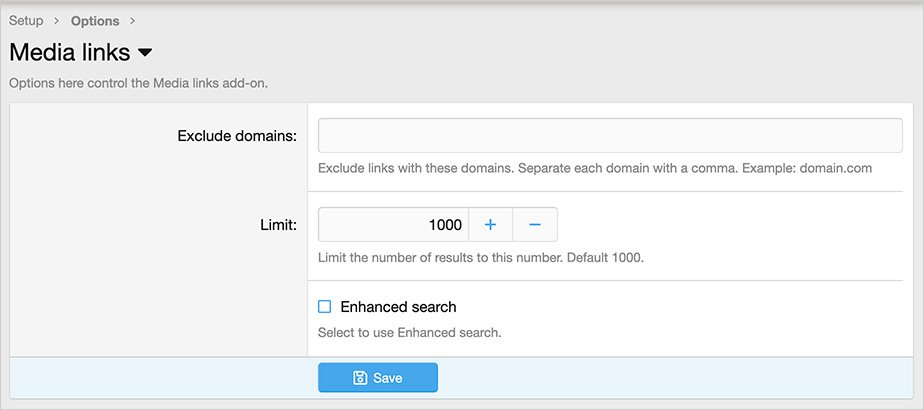Decrease the limit with the minus button

pyautogui.click(x=535, y=225)
